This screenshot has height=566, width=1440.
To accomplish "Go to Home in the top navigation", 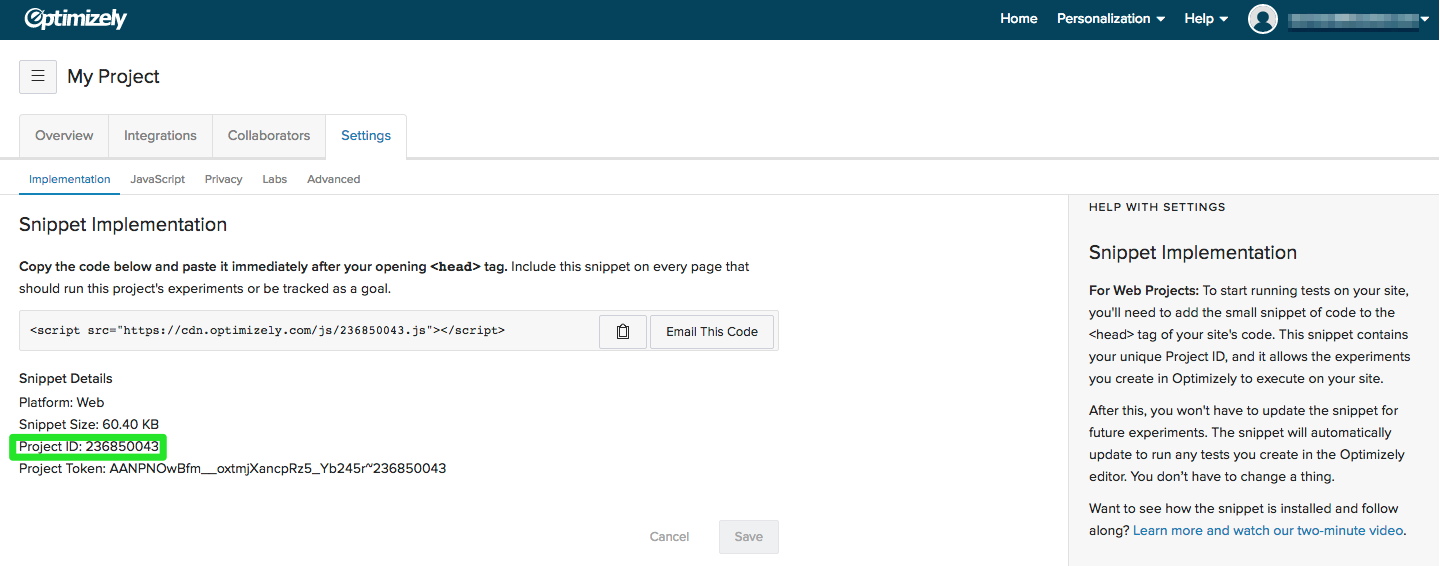I will [1019, 19].
